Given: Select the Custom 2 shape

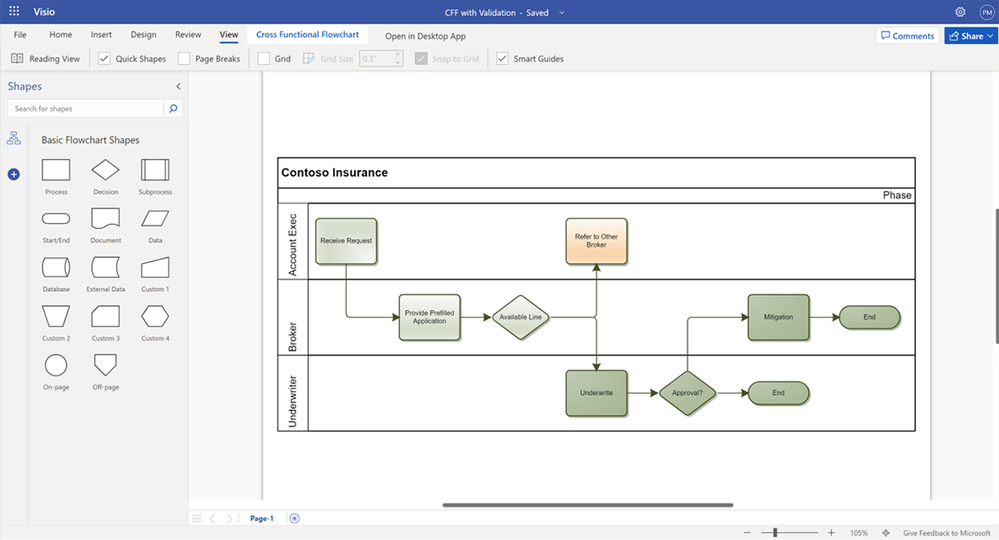Looking at the screenshot, I should click(x=56, y=316).
